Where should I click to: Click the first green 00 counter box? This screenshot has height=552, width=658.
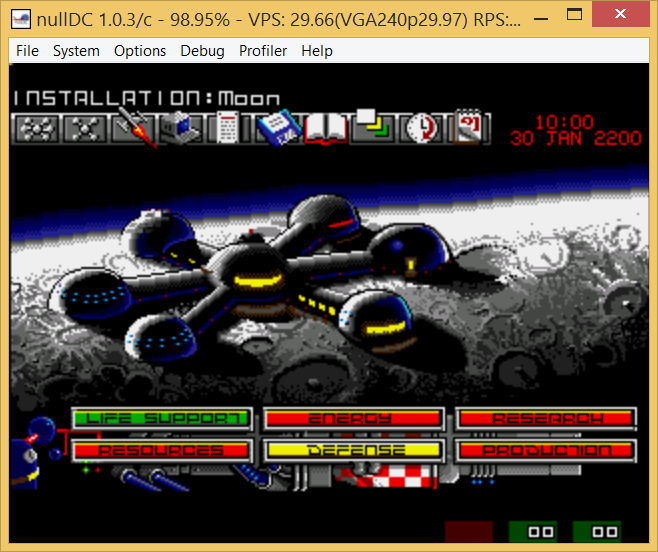pos(533,531)
